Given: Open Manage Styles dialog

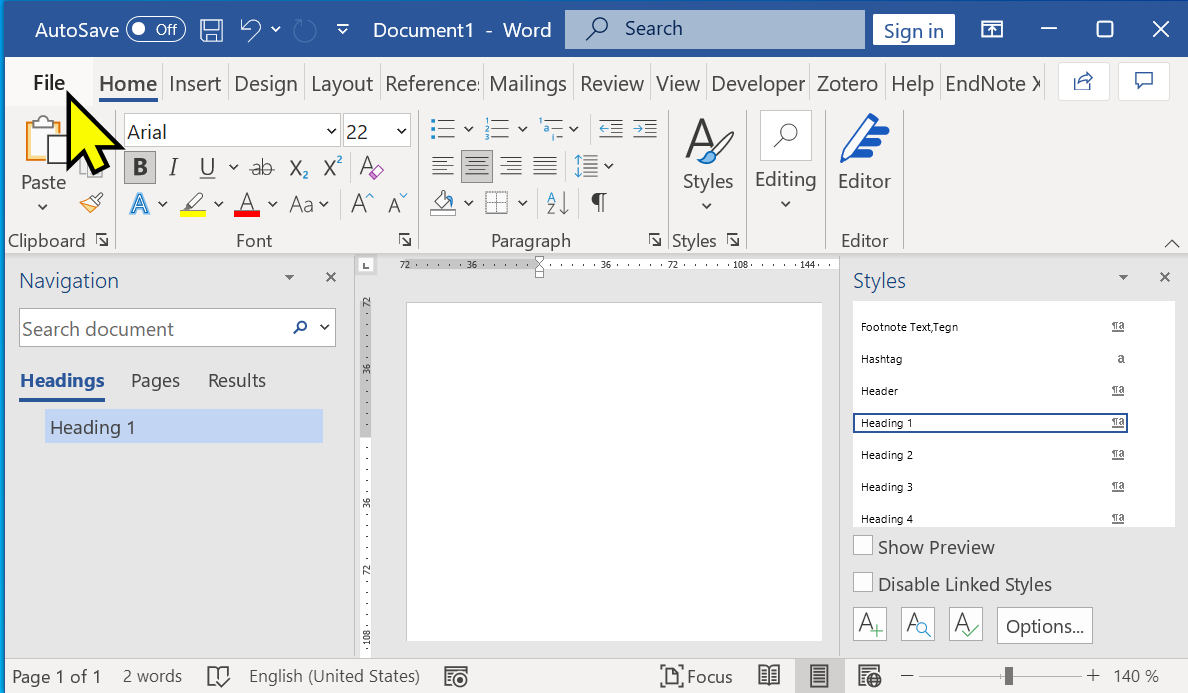Looking at the screenshot, I should [965, 625].
